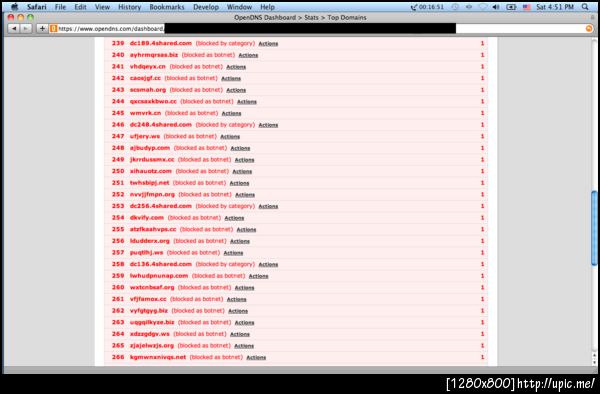Open Actions for xihauotz.com
The image size is (600, 394).
tap(242, 171)
